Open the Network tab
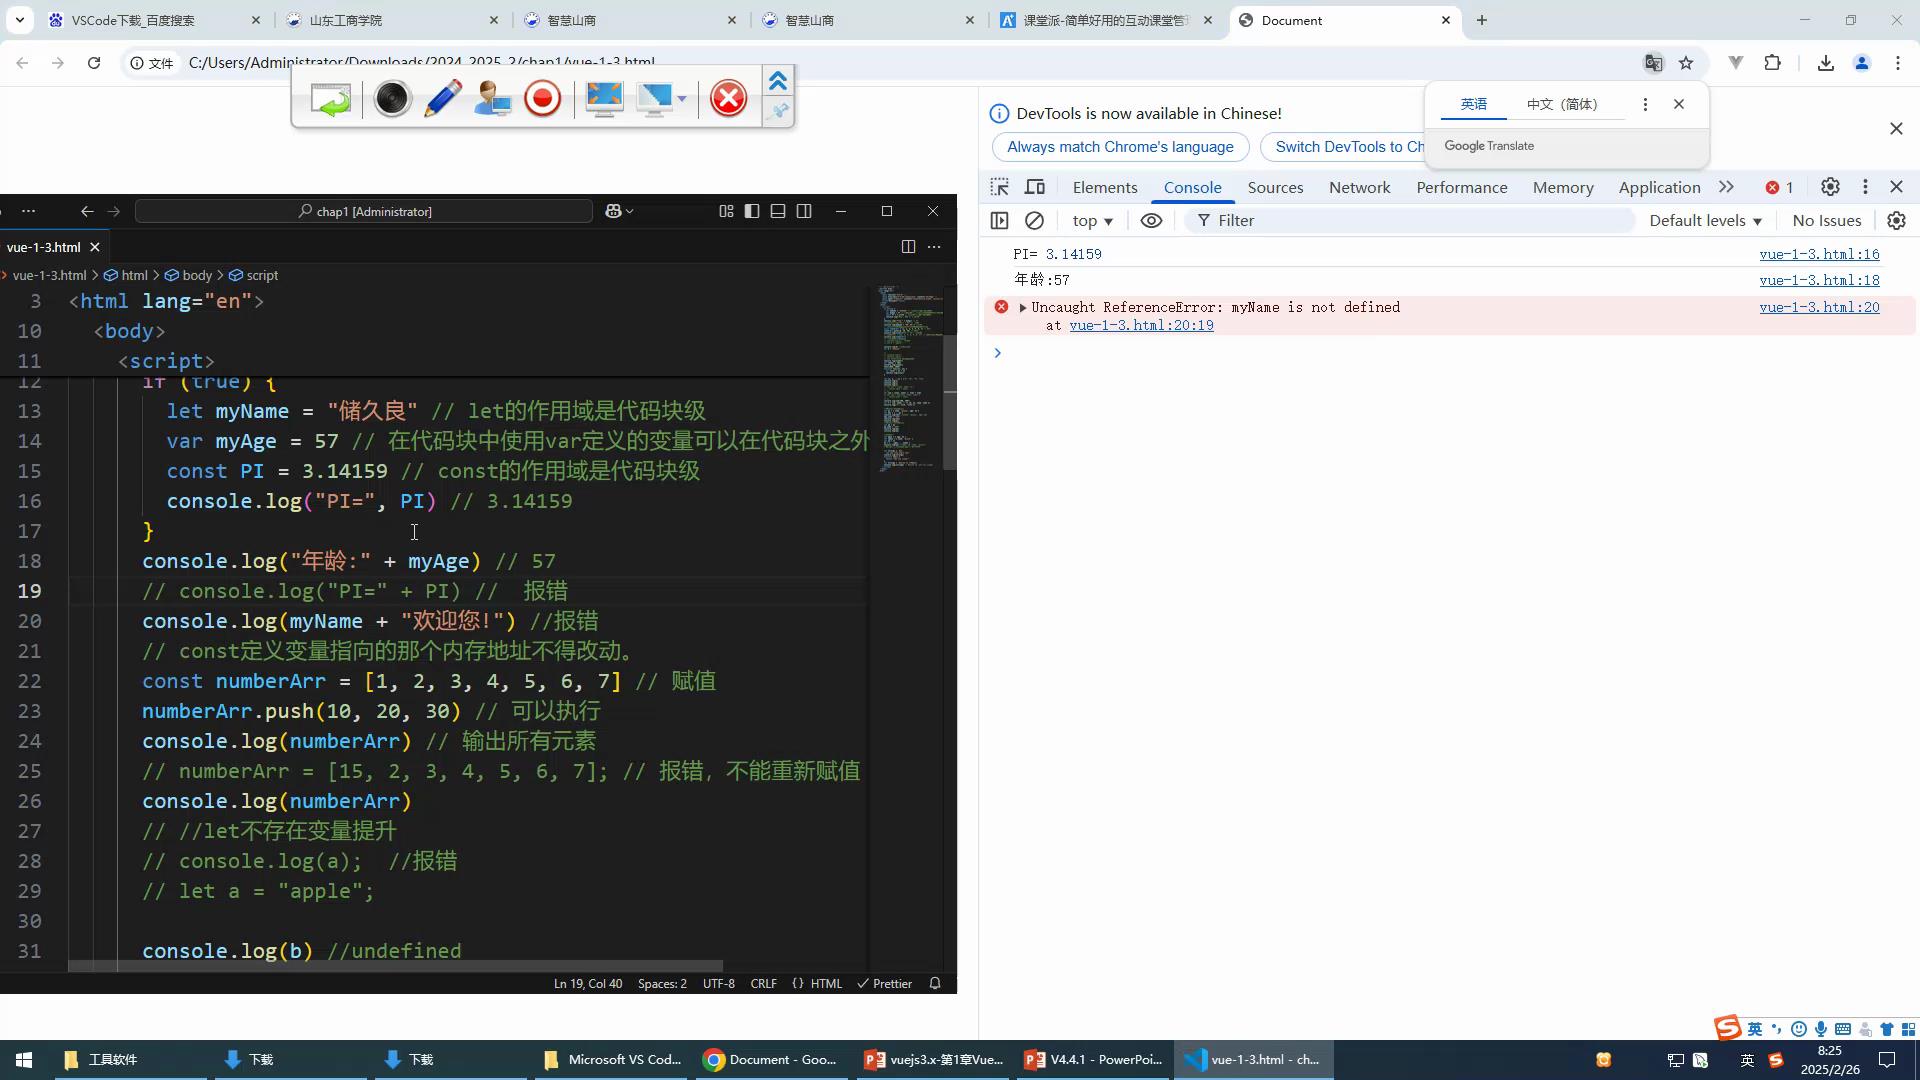This screenshot has height=1080, width=1920. pos(1359,187)
